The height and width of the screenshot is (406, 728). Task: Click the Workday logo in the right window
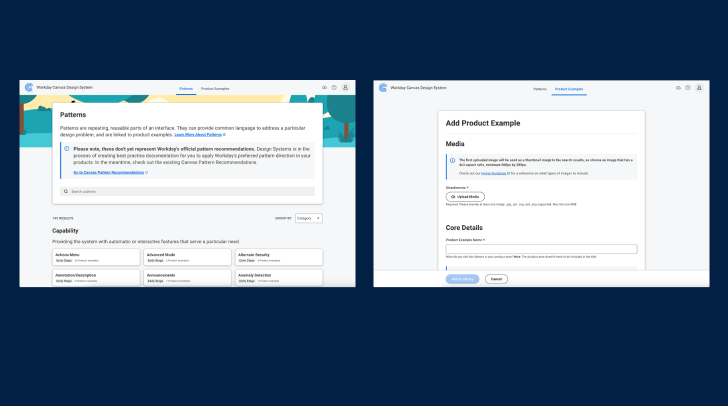(383, 88)
